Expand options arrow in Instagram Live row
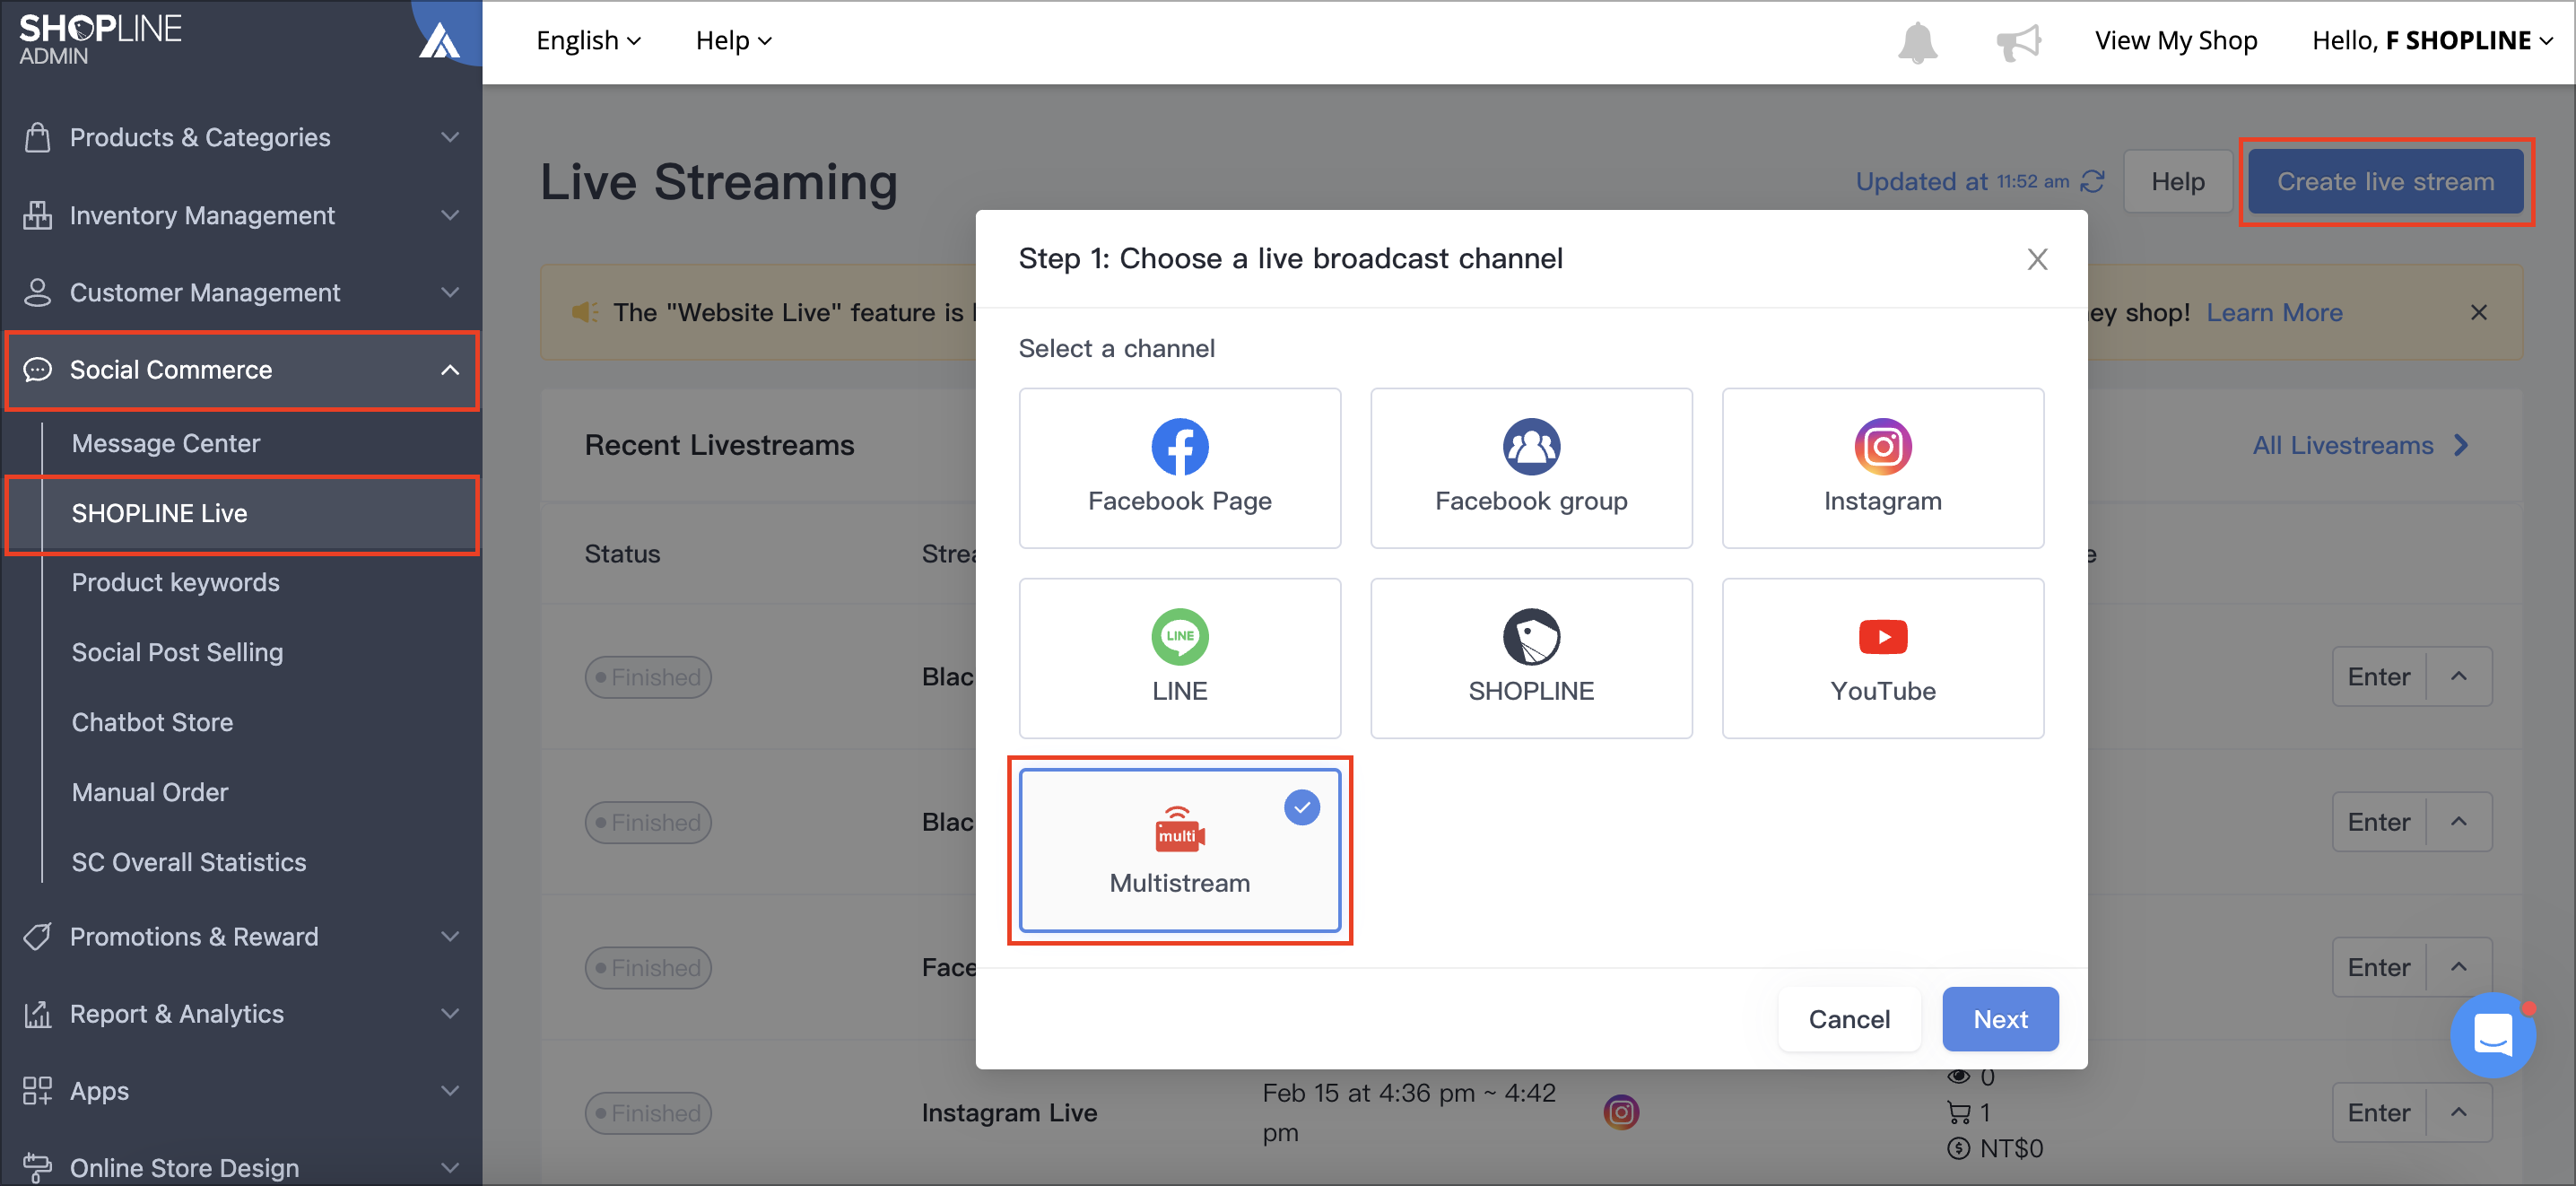2576x1186 pixels. point(2458,1112)
